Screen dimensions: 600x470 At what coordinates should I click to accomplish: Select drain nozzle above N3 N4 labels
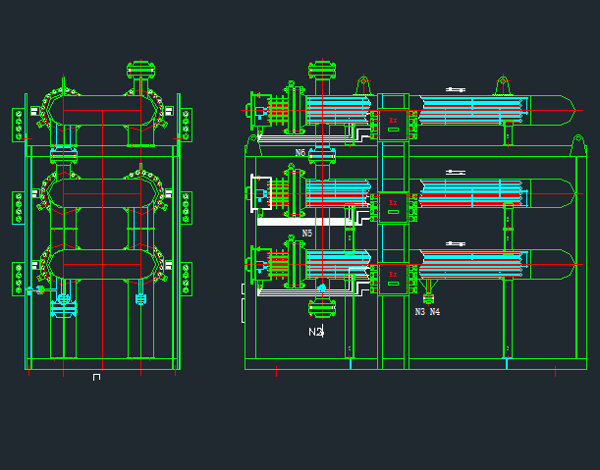429,293
